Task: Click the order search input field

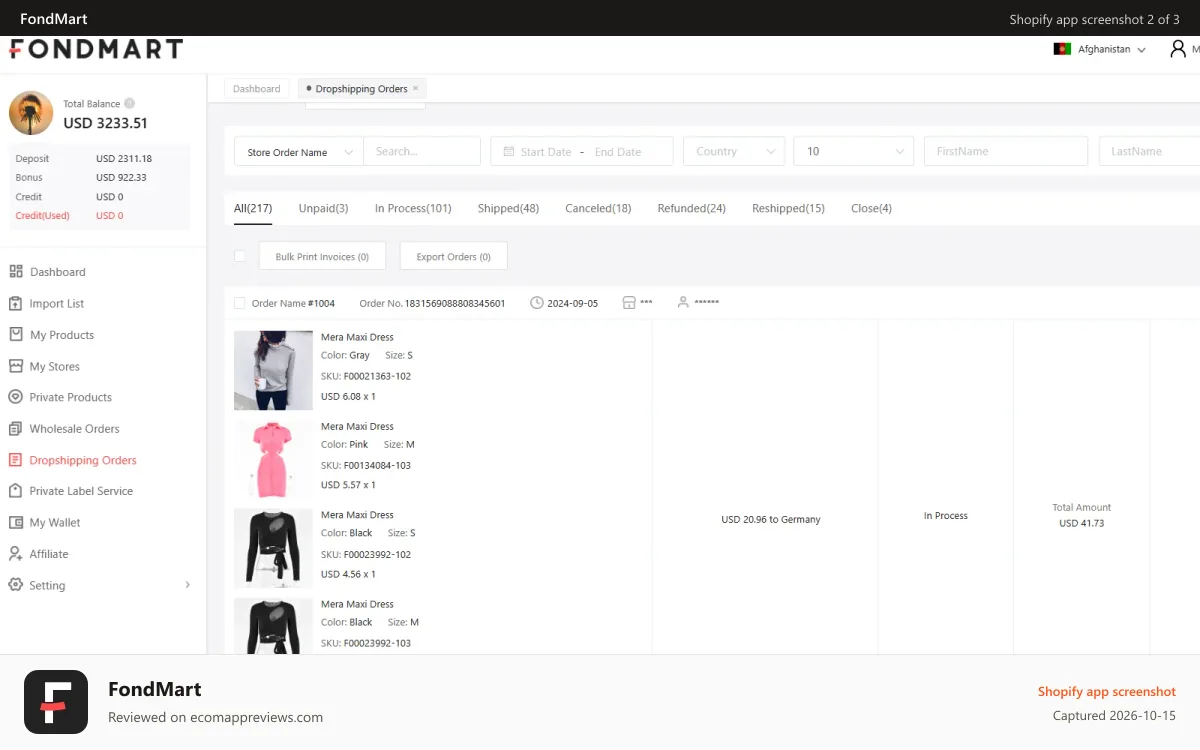Action: [x=422, y=152]
